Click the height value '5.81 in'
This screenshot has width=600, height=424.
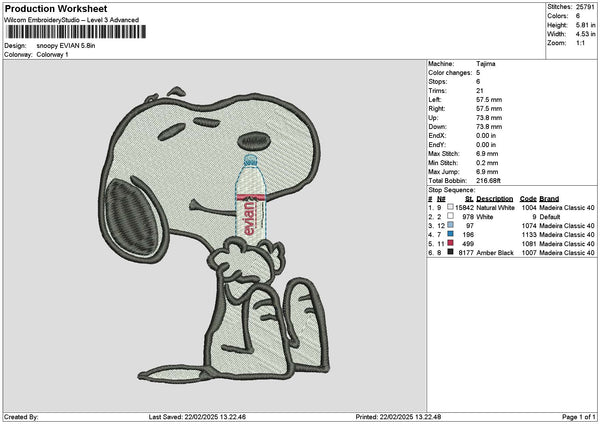click(x=585, y=25)
